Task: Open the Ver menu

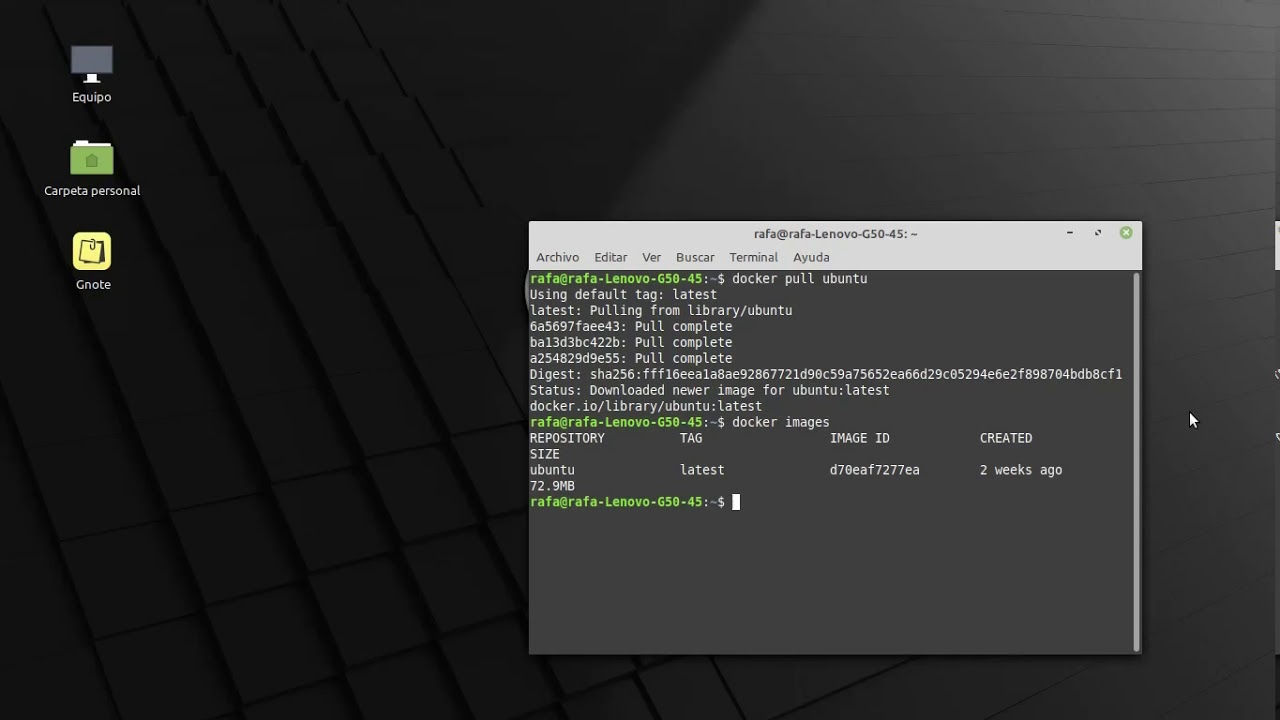Action: tap(651, 257)
